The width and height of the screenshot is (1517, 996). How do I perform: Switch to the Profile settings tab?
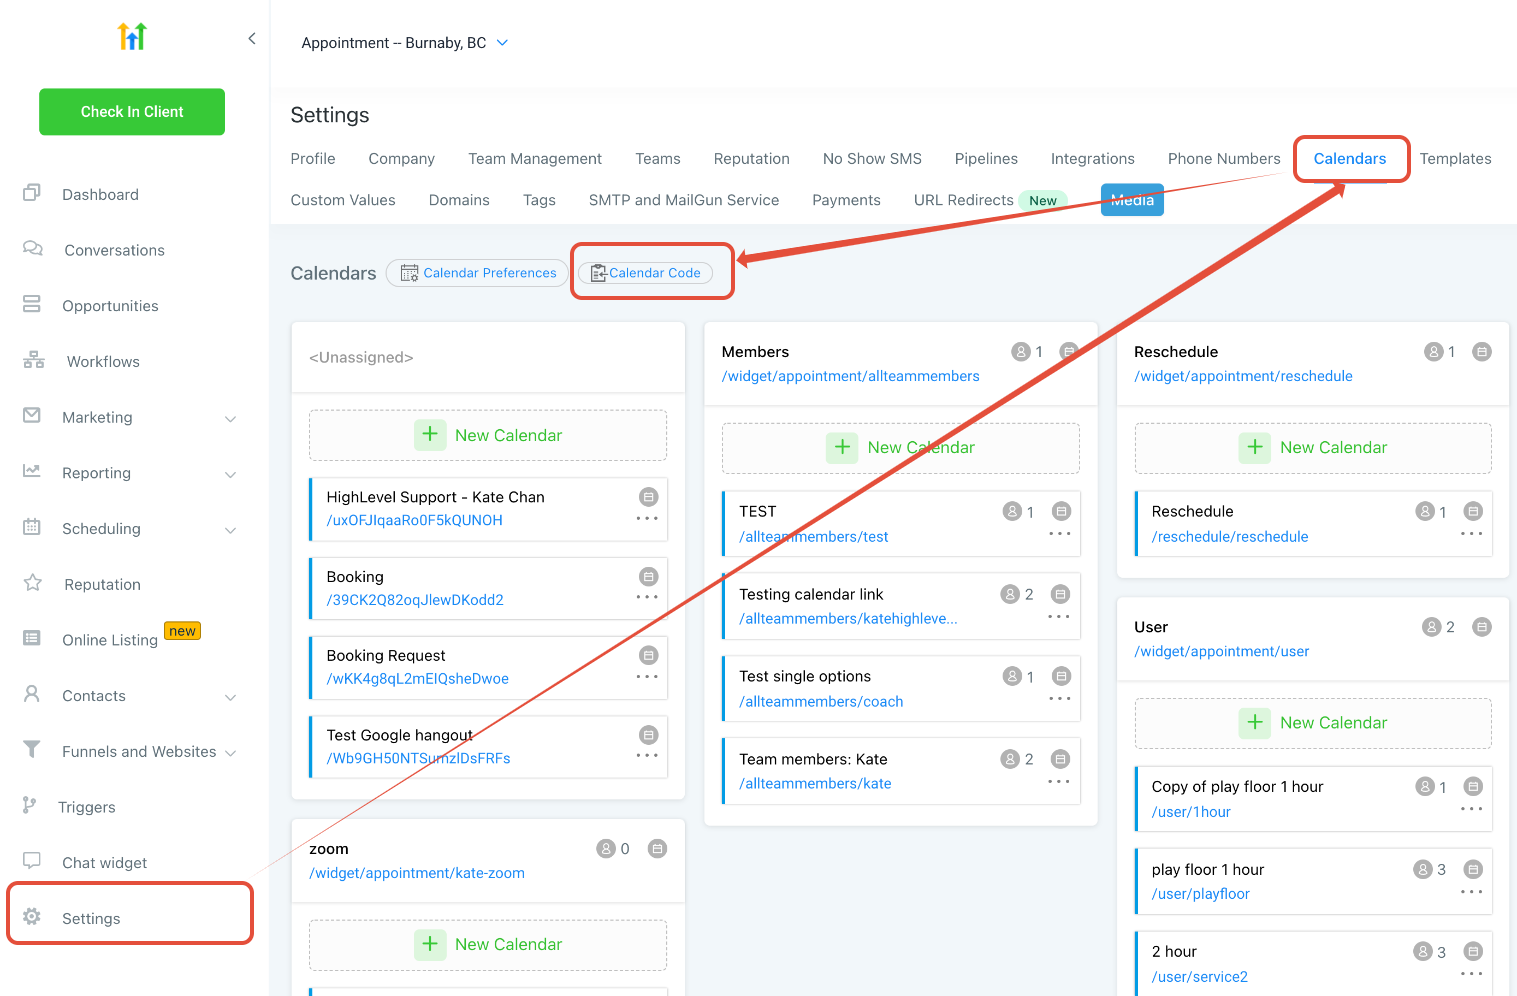coord(313,159)
